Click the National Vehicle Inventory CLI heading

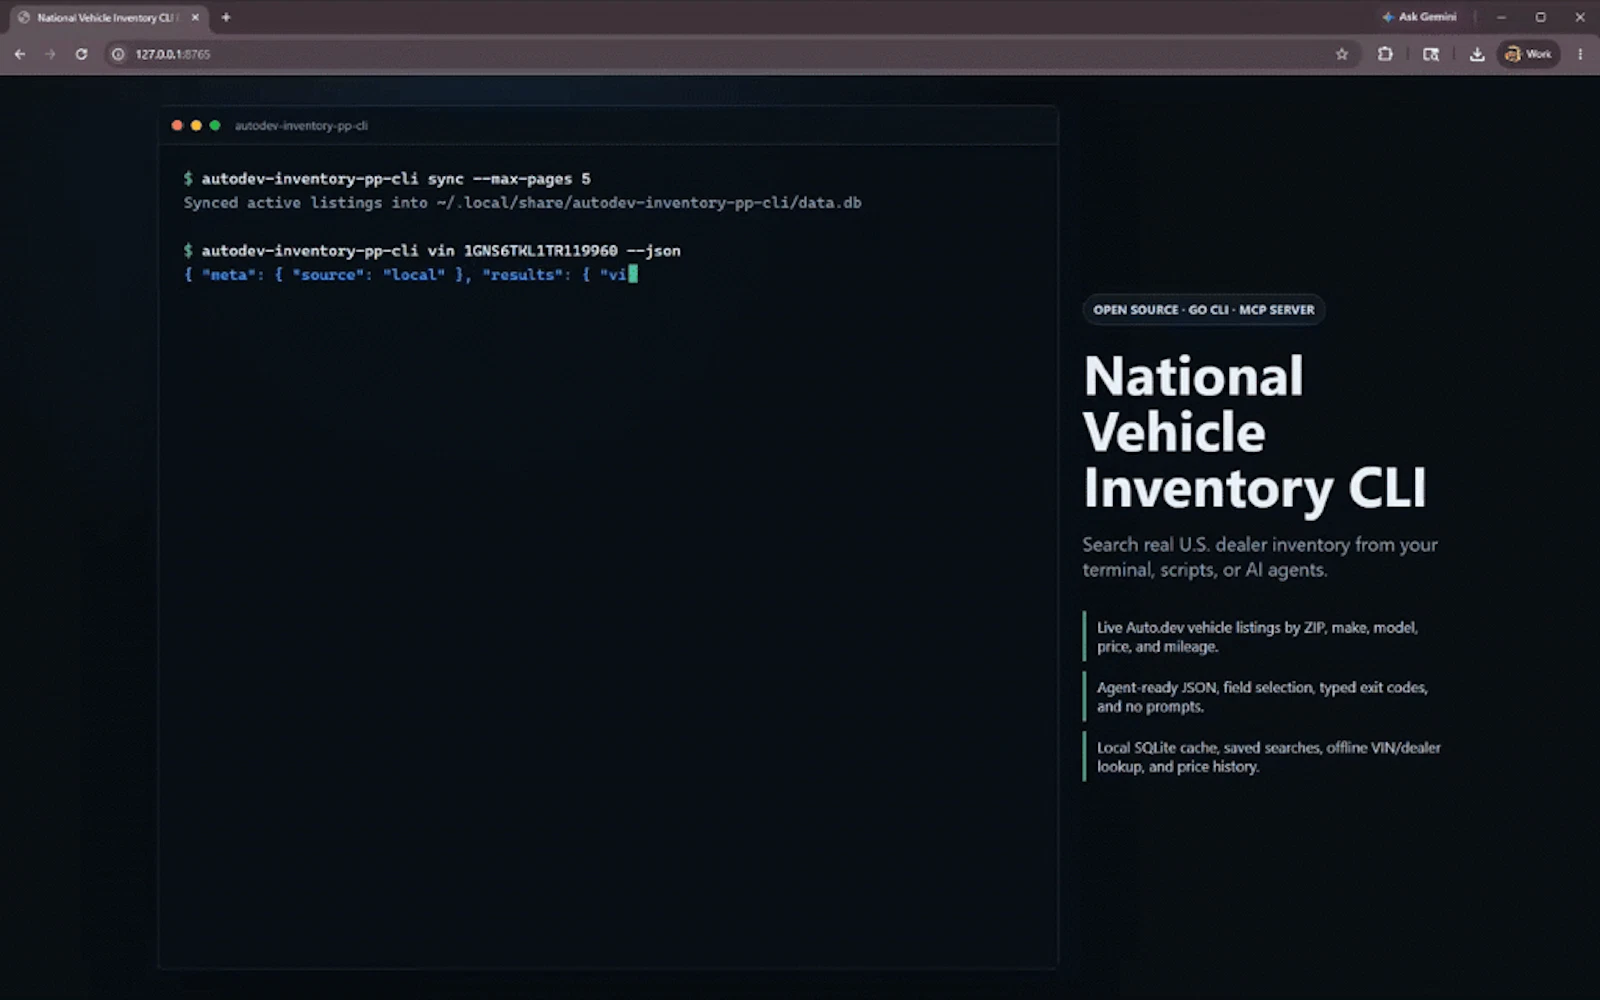point(1255,432)
